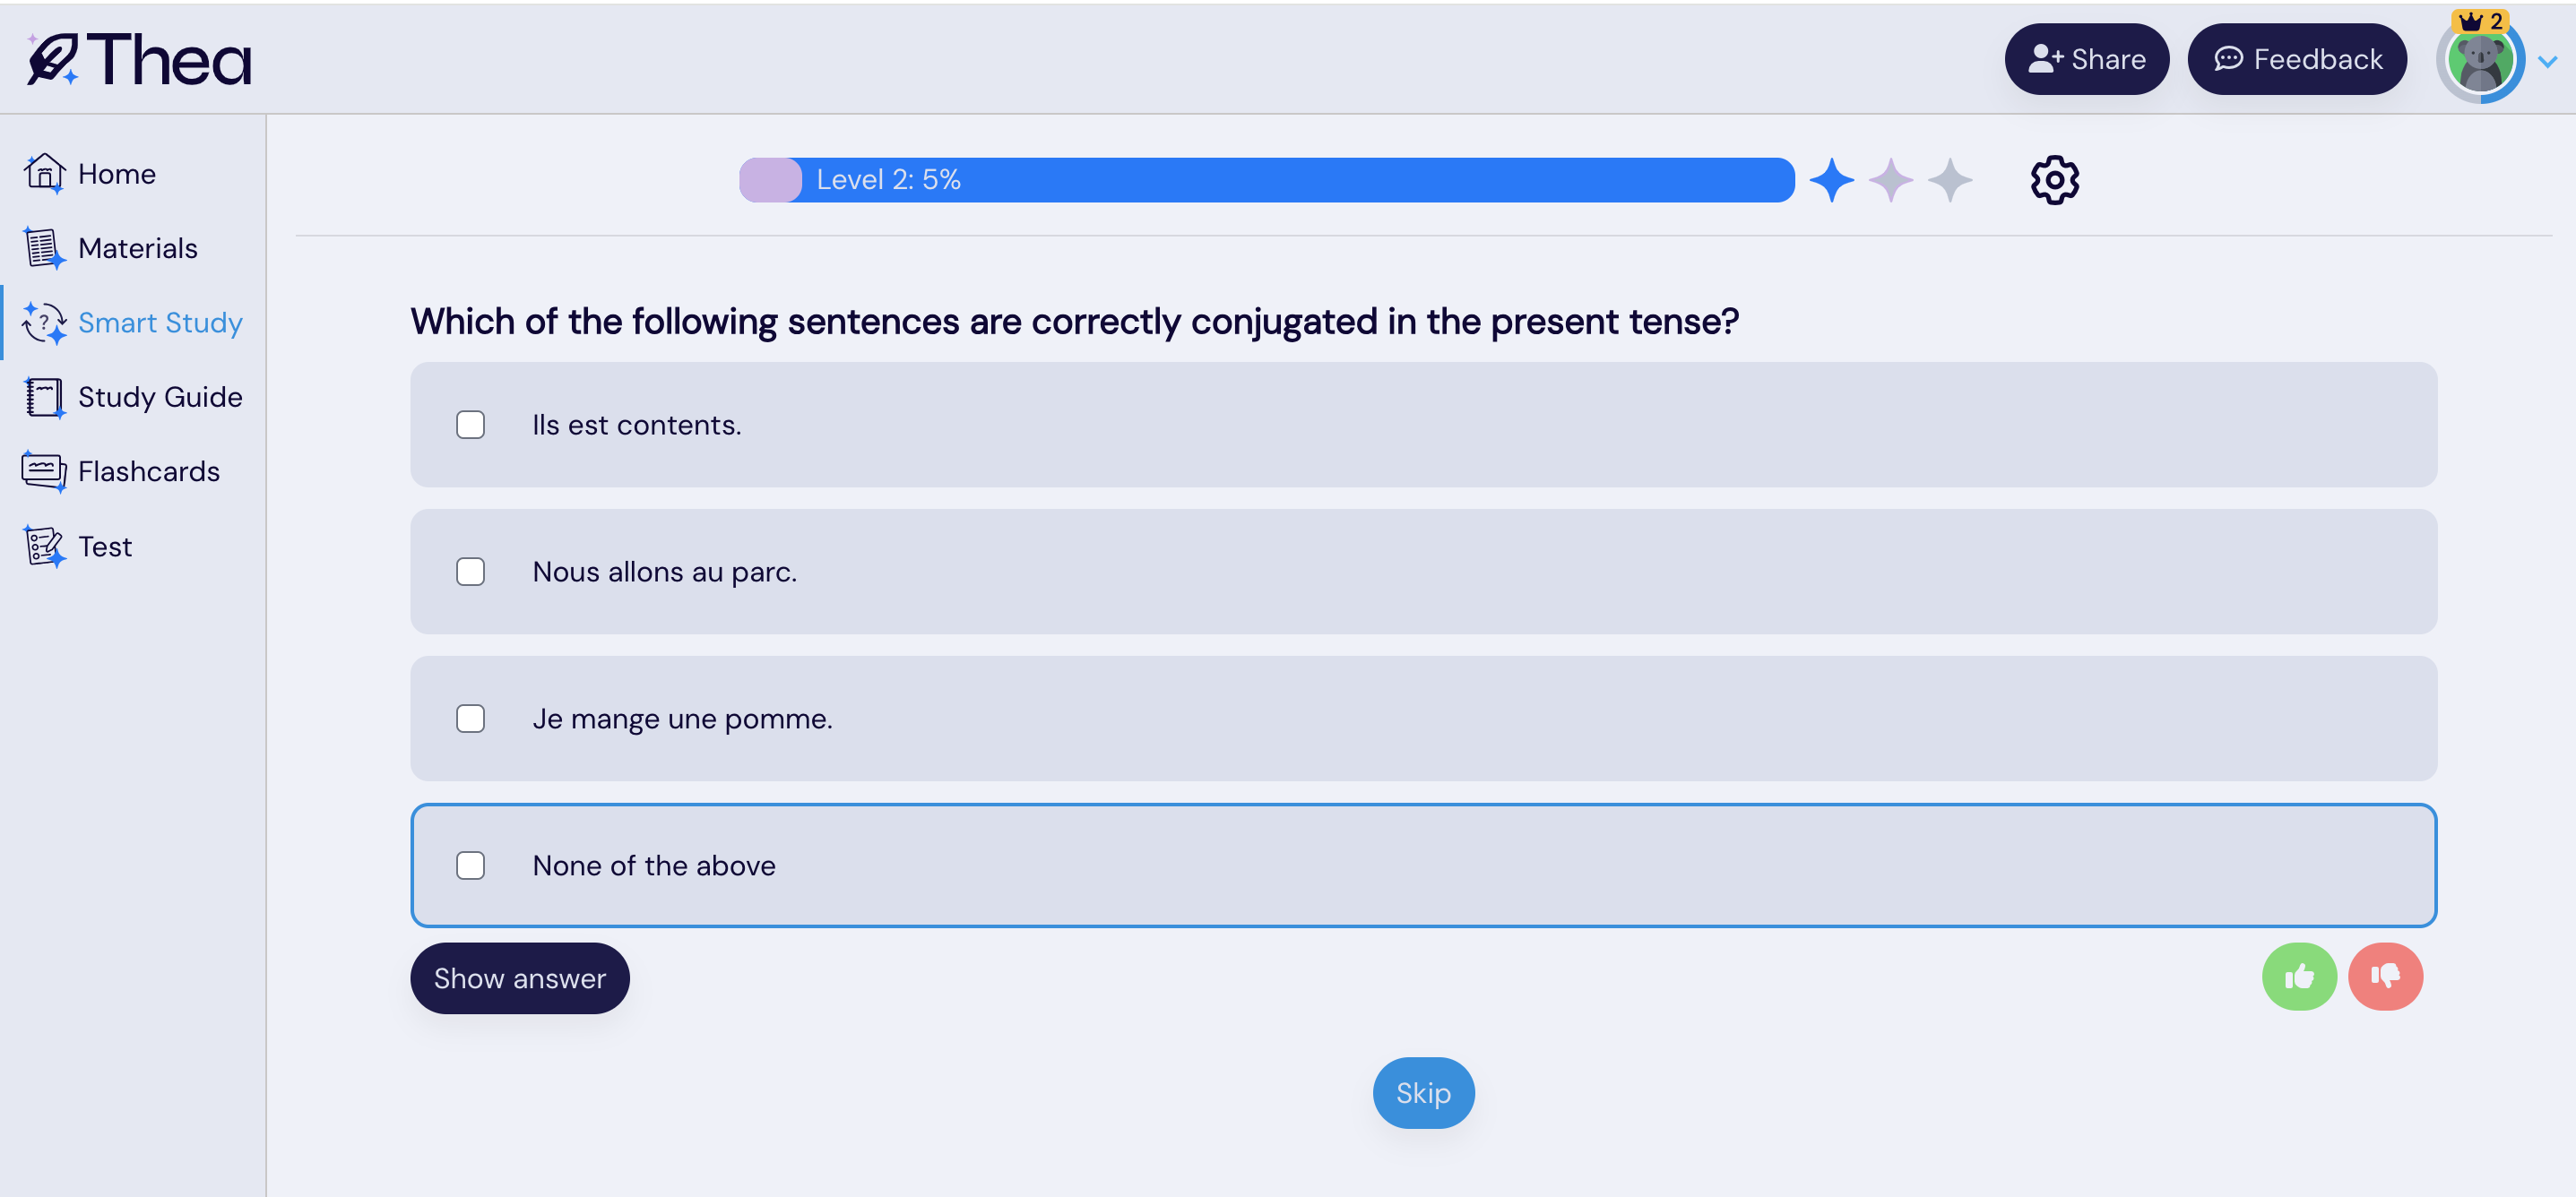Click the Flashcards sidebar icon
Viewport: 2576px width, 1197px height.
pyautogui.click(x=44, y=471)
